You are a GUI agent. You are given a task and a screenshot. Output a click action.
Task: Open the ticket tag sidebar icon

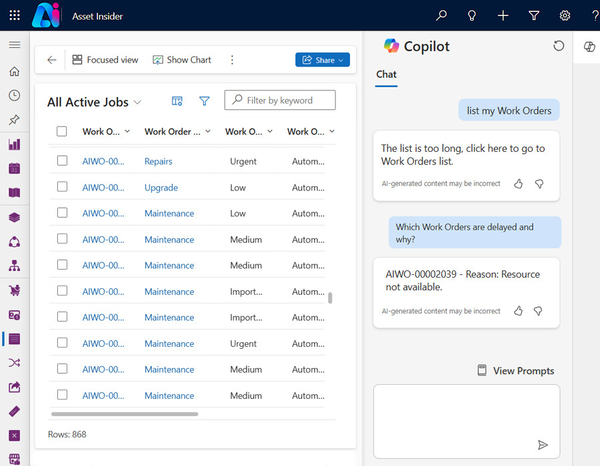click(x=15, y=411)
